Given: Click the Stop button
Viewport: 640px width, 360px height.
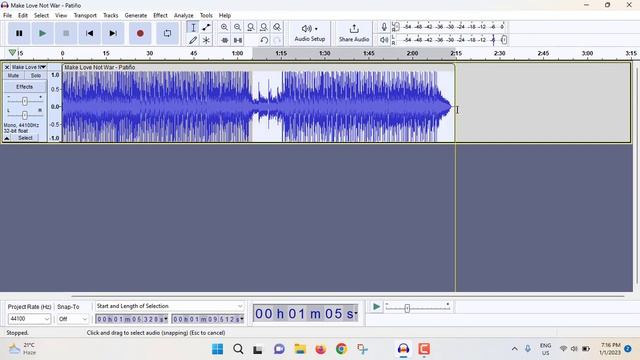Looking at the screenshot, I should point(66,33).
